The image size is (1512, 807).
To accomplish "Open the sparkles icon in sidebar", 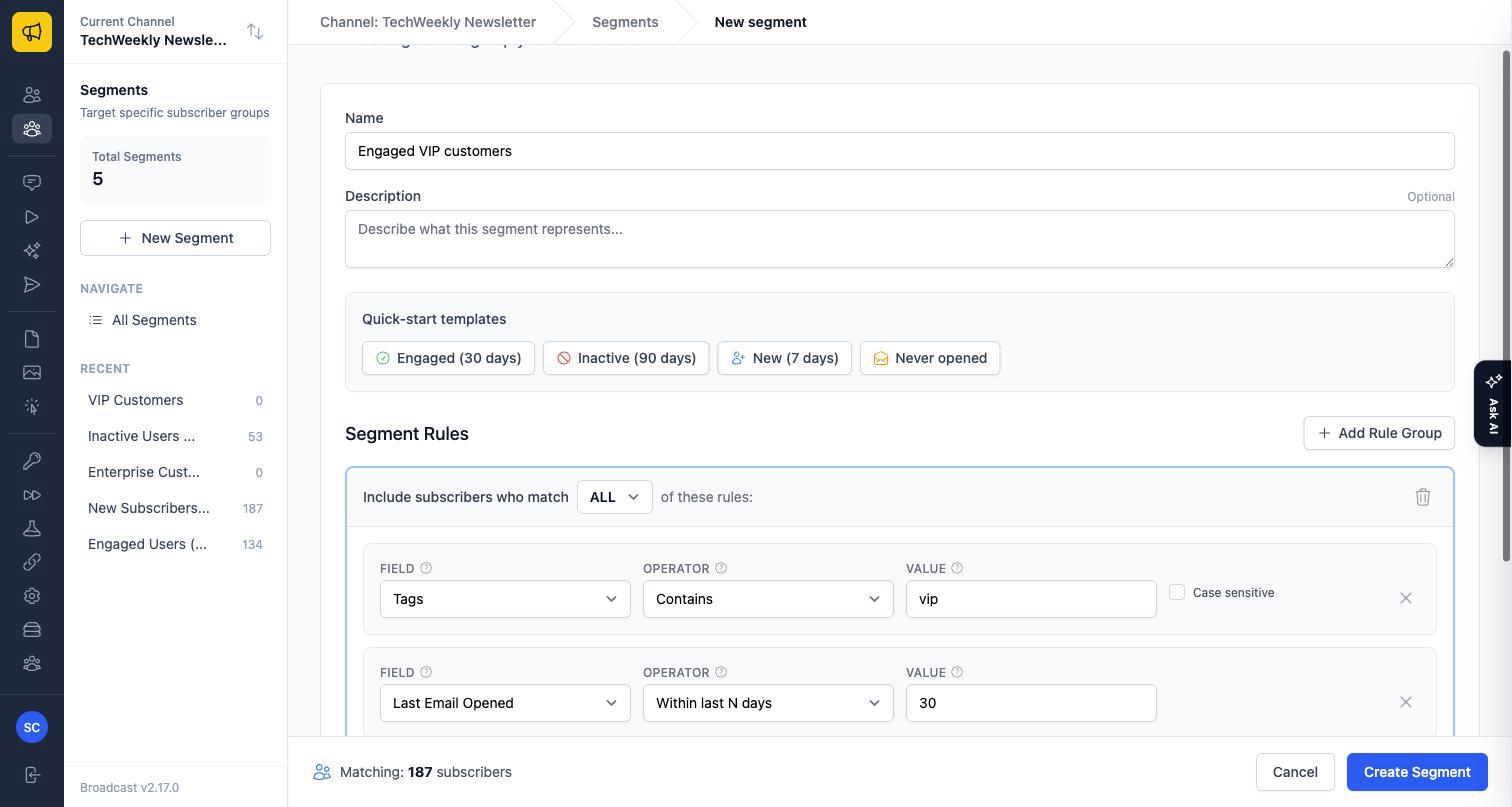I will coord(32,251).
